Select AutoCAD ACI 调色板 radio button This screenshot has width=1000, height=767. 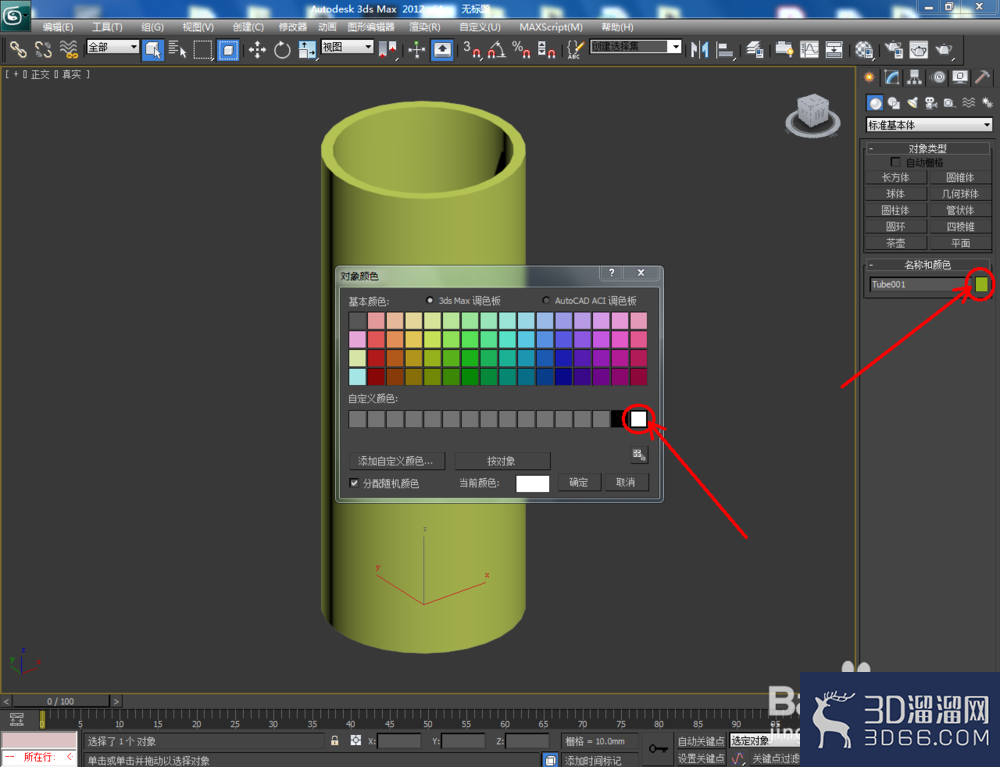(546, 300)
